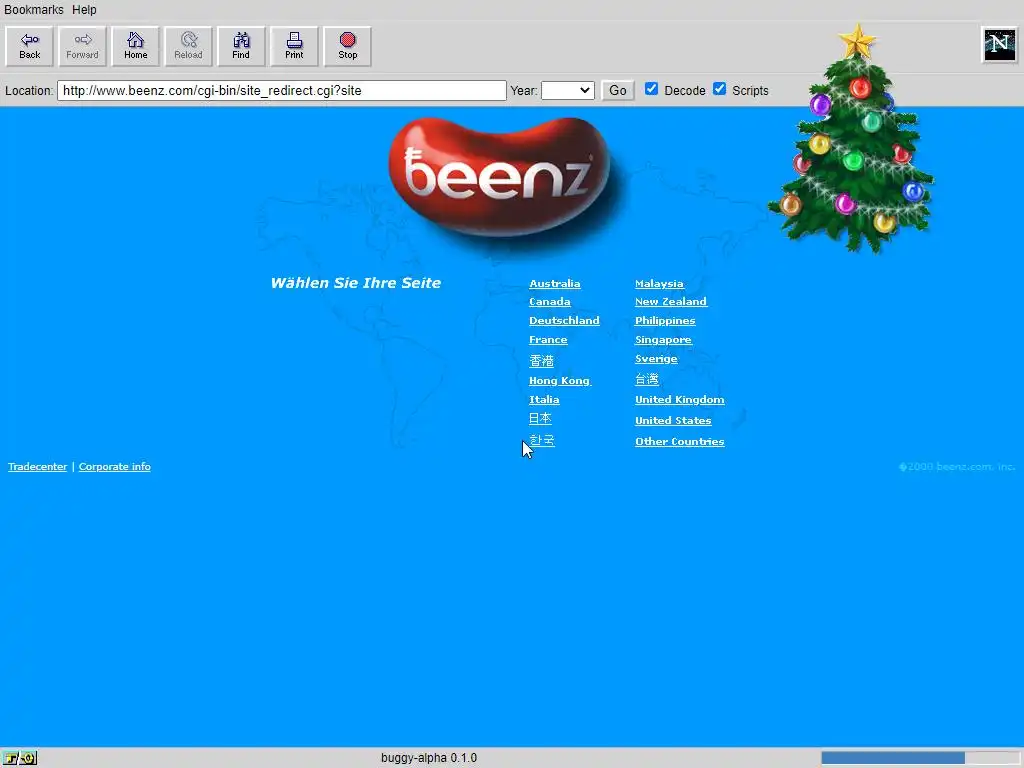Click the Christmas tree decoration
The image size is (1024, 768).
852,138
